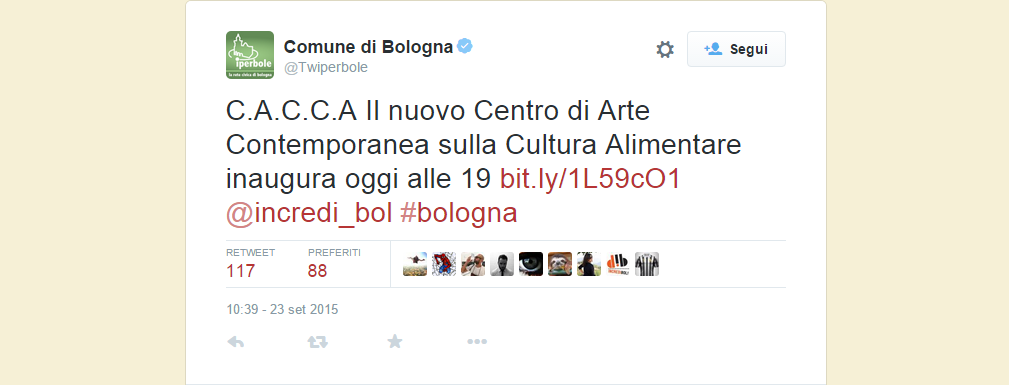Click the eye close-up avatar thumbnail

point(531,264)
